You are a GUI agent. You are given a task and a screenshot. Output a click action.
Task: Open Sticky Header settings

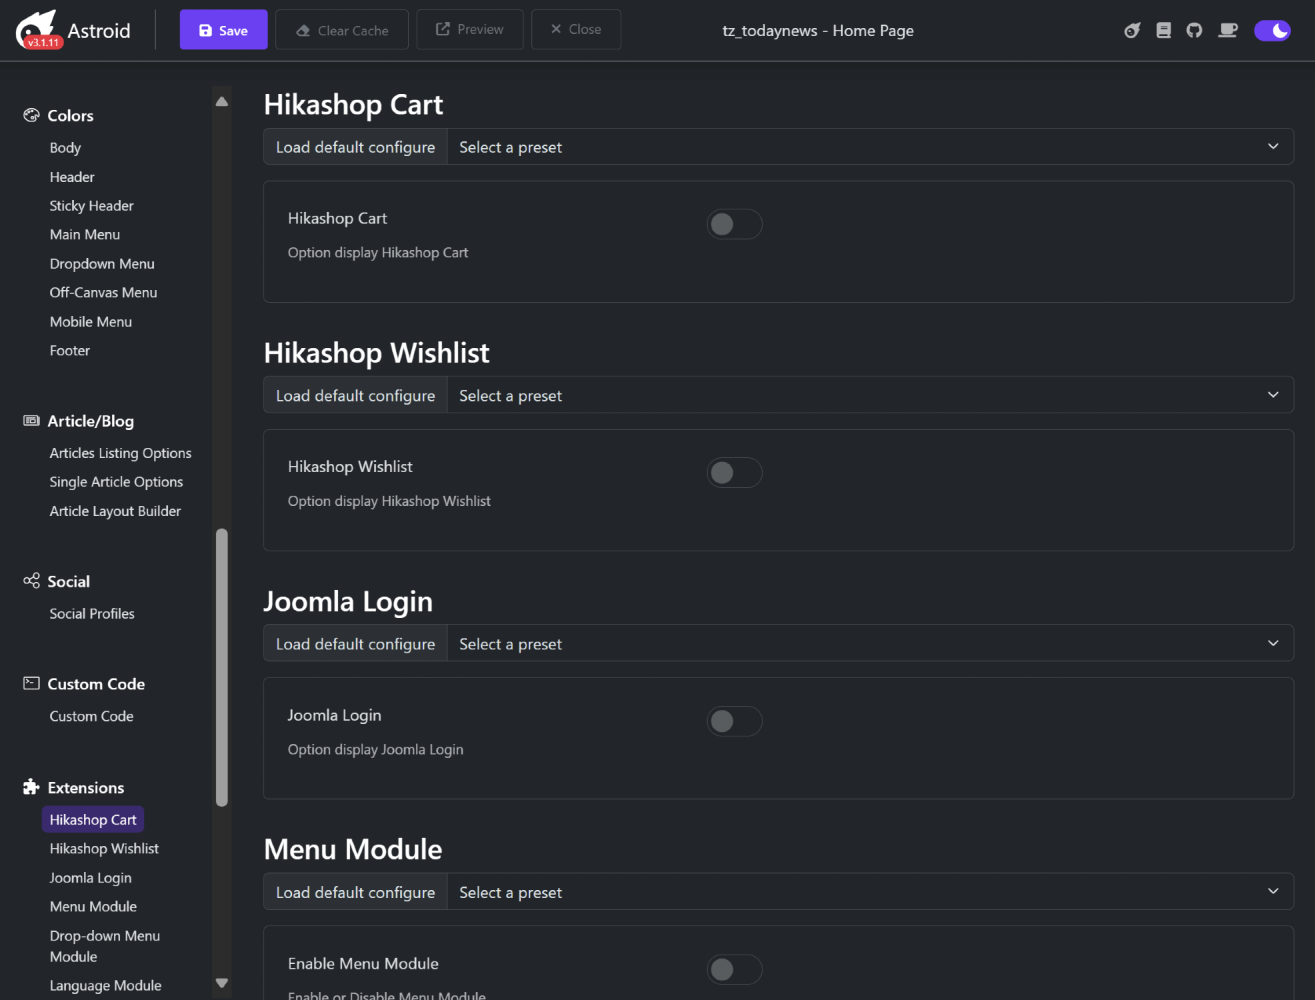(91, 206)
